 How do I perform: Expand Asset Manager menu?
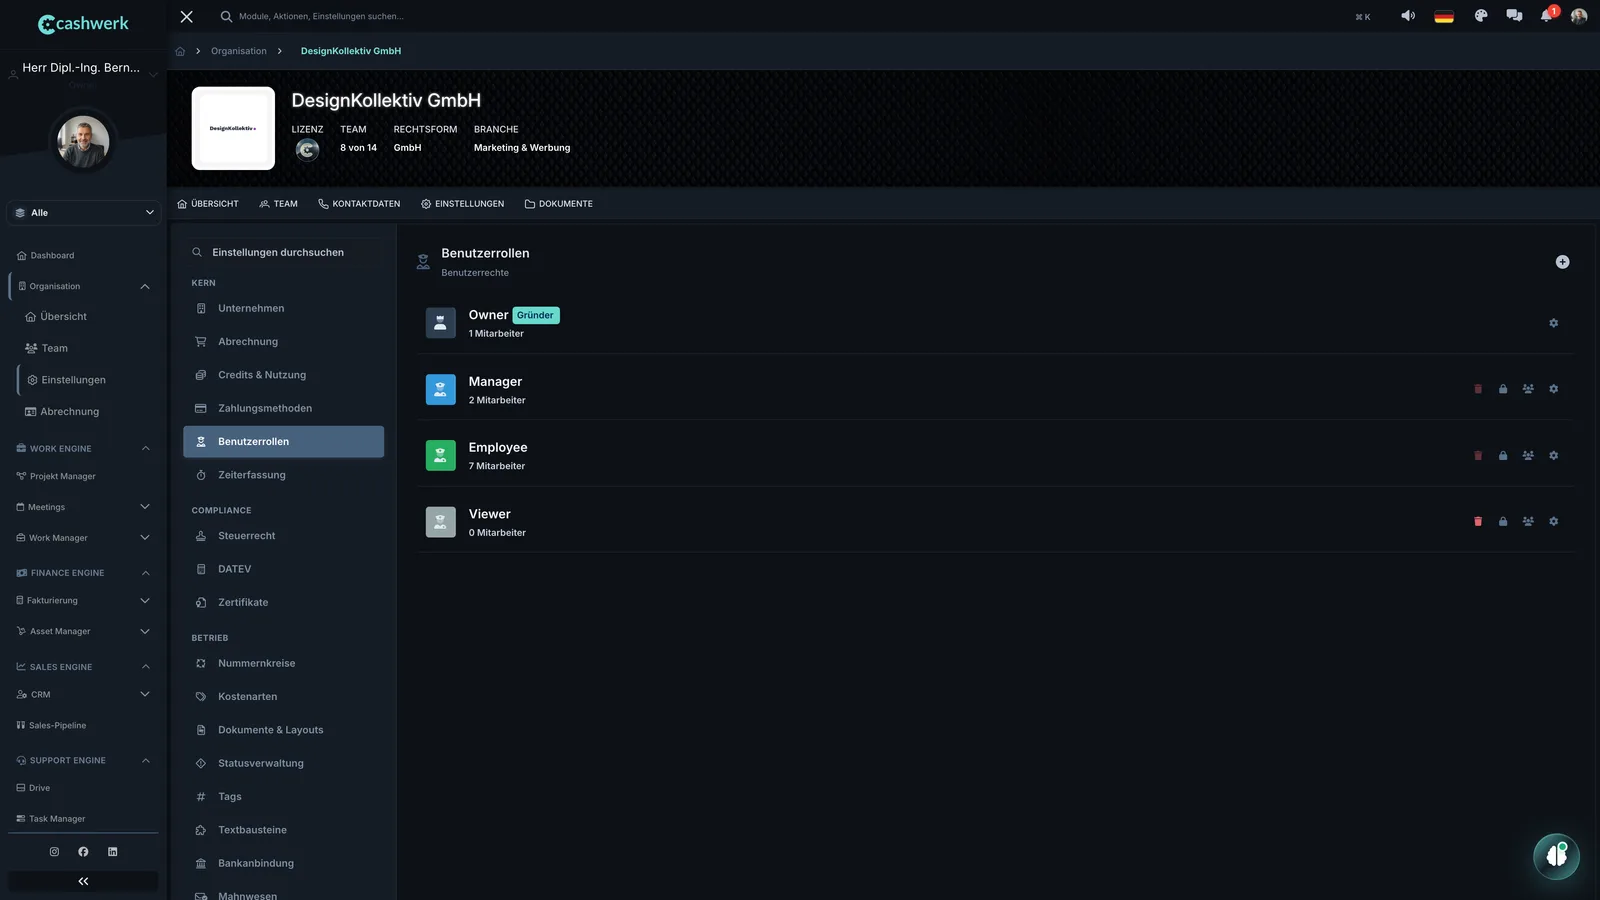145,631
